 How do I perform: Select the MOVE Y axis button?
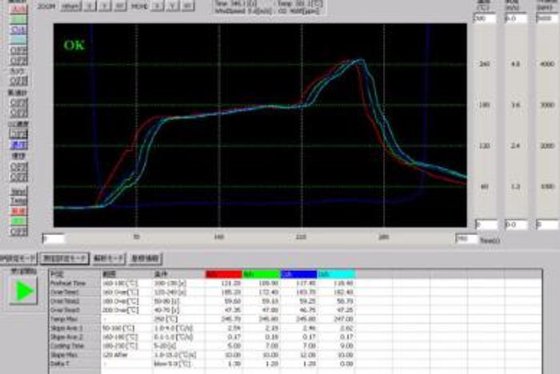(172, 6)
